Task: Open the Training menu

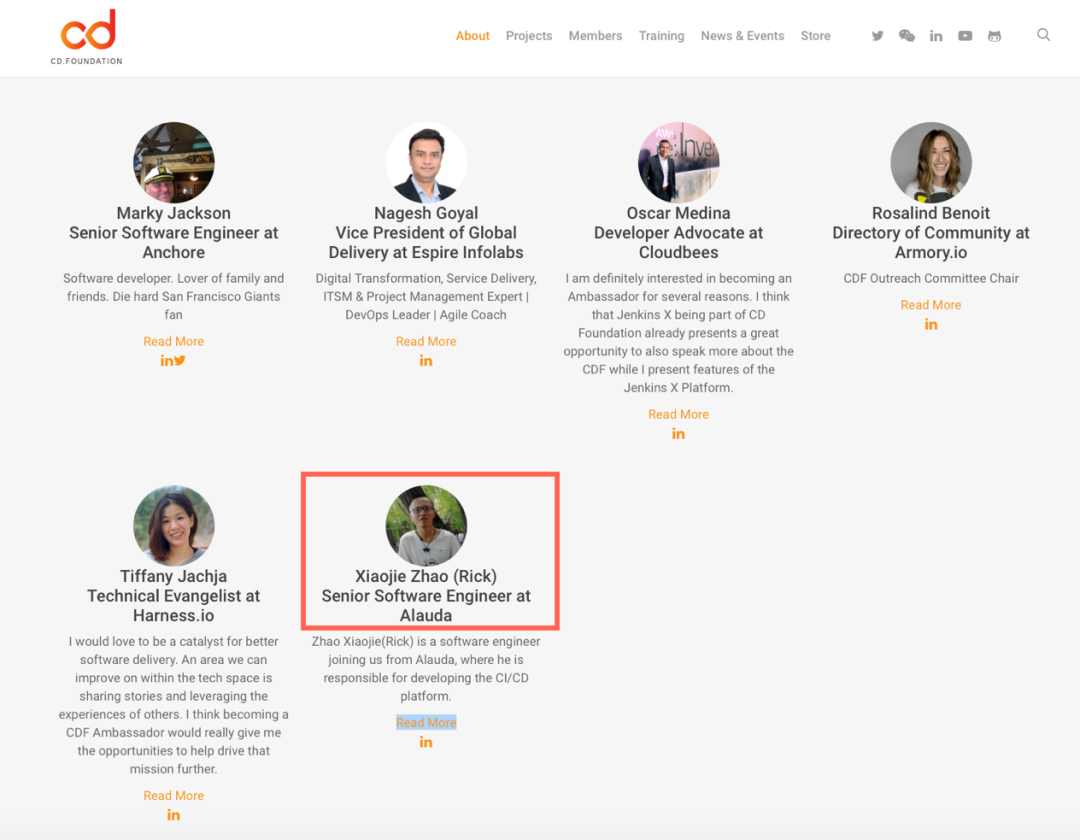Action: tap(661, 36)
